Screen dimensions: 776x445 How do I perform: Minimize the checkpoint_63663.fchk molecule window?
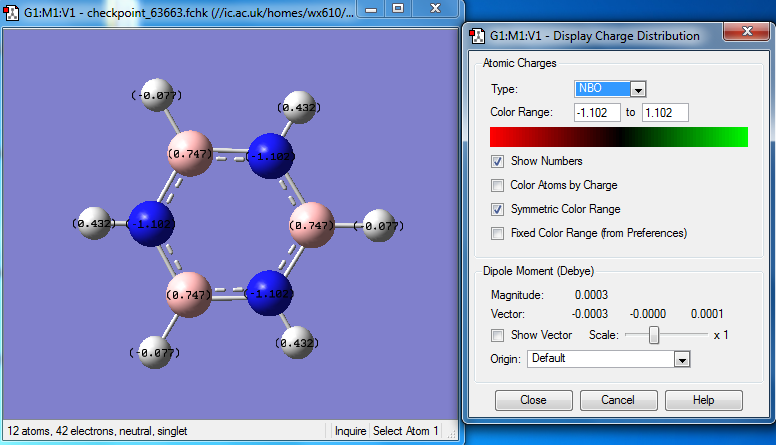(371, 8)
